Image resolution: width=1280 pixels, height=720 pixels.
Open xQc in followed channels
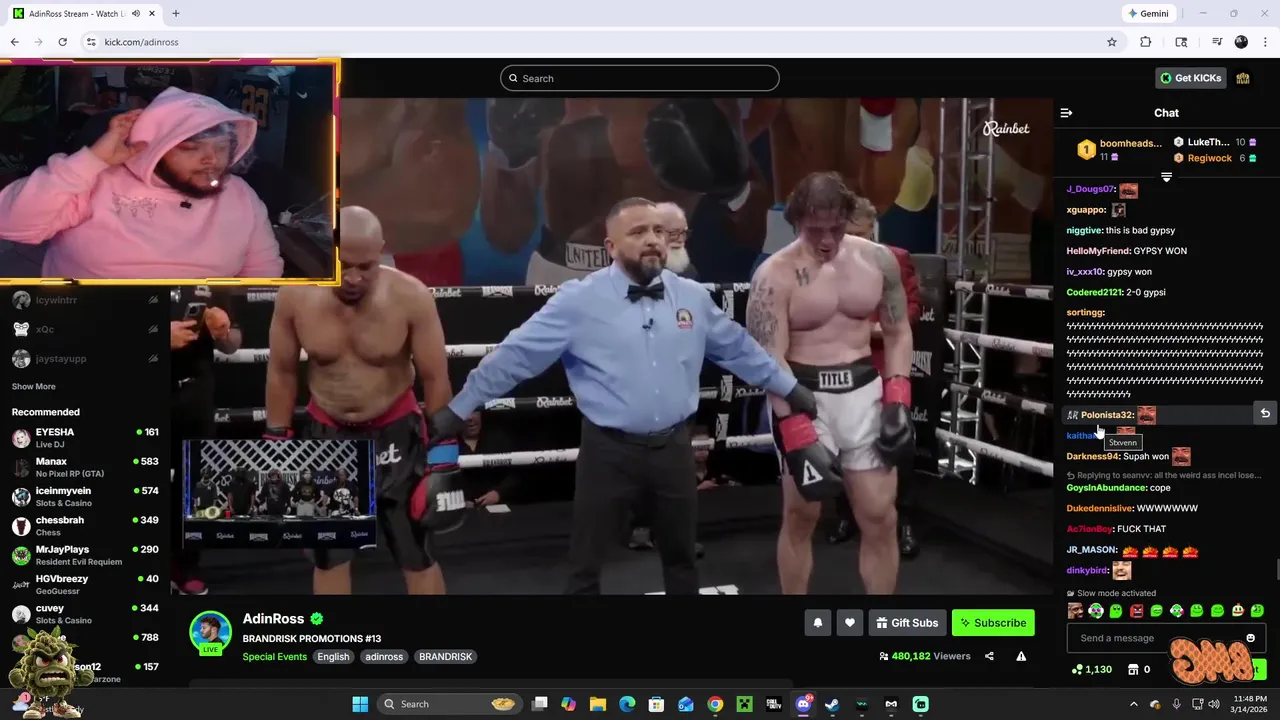pos(85,329)
